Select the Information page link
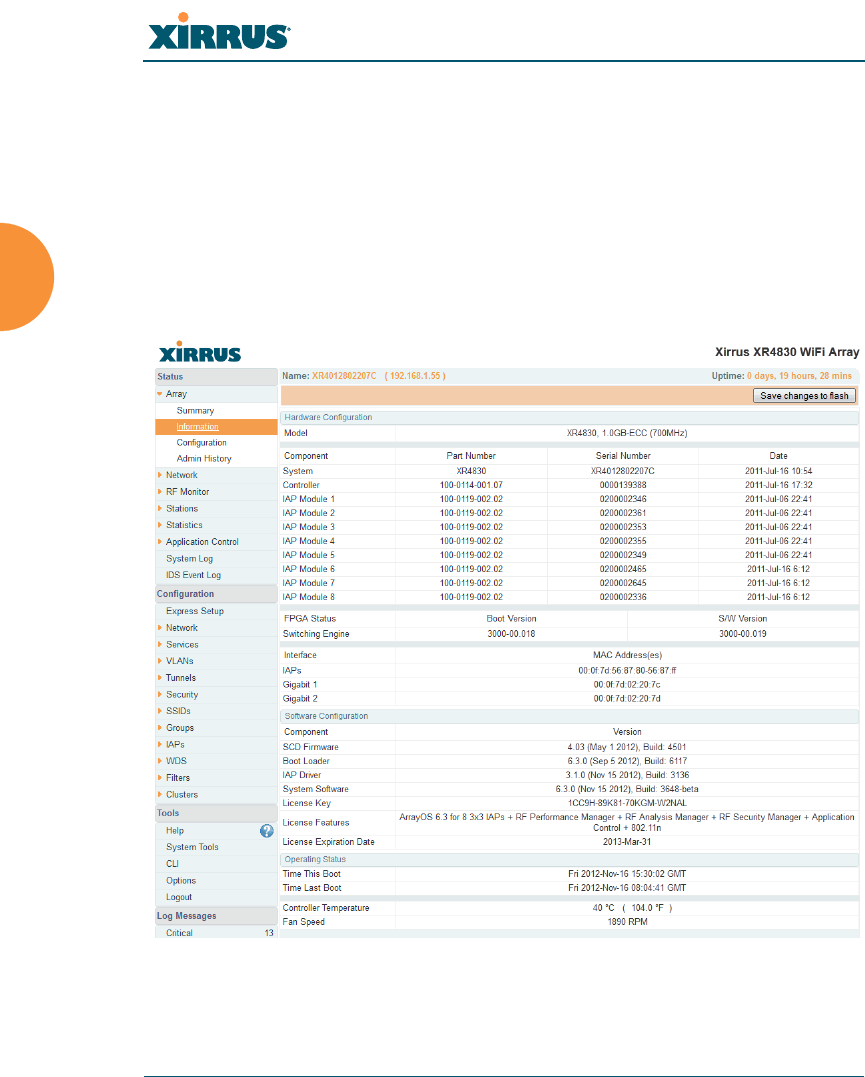The width and height of the screenshot is (865, 1077). [x=197, y=427]
